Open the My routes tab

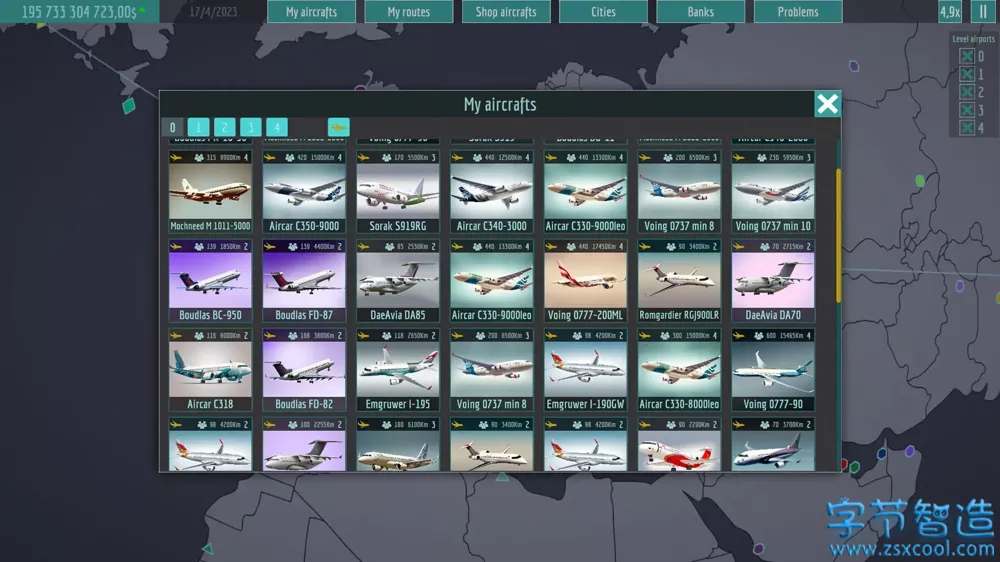tap(409, 11)
